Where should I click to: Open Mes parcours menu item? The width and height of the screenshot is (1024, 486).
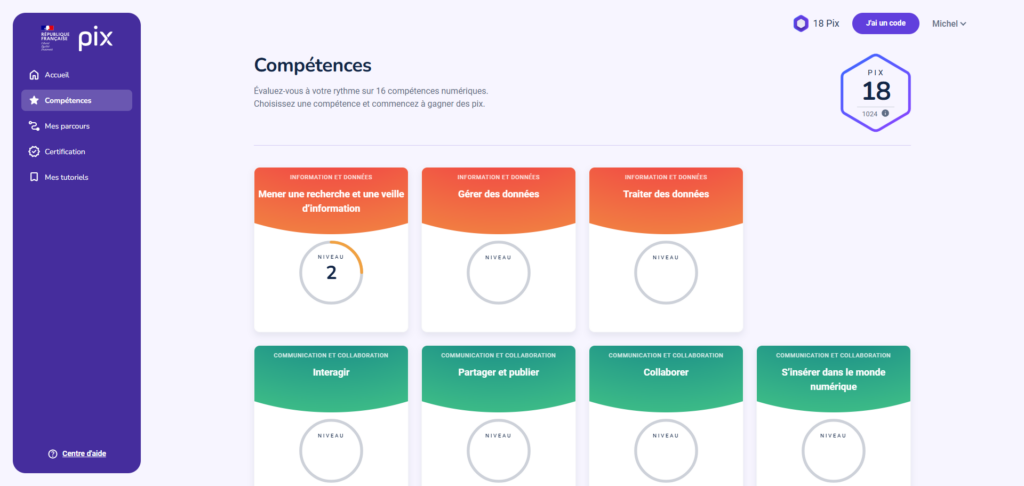click(67, 126)
